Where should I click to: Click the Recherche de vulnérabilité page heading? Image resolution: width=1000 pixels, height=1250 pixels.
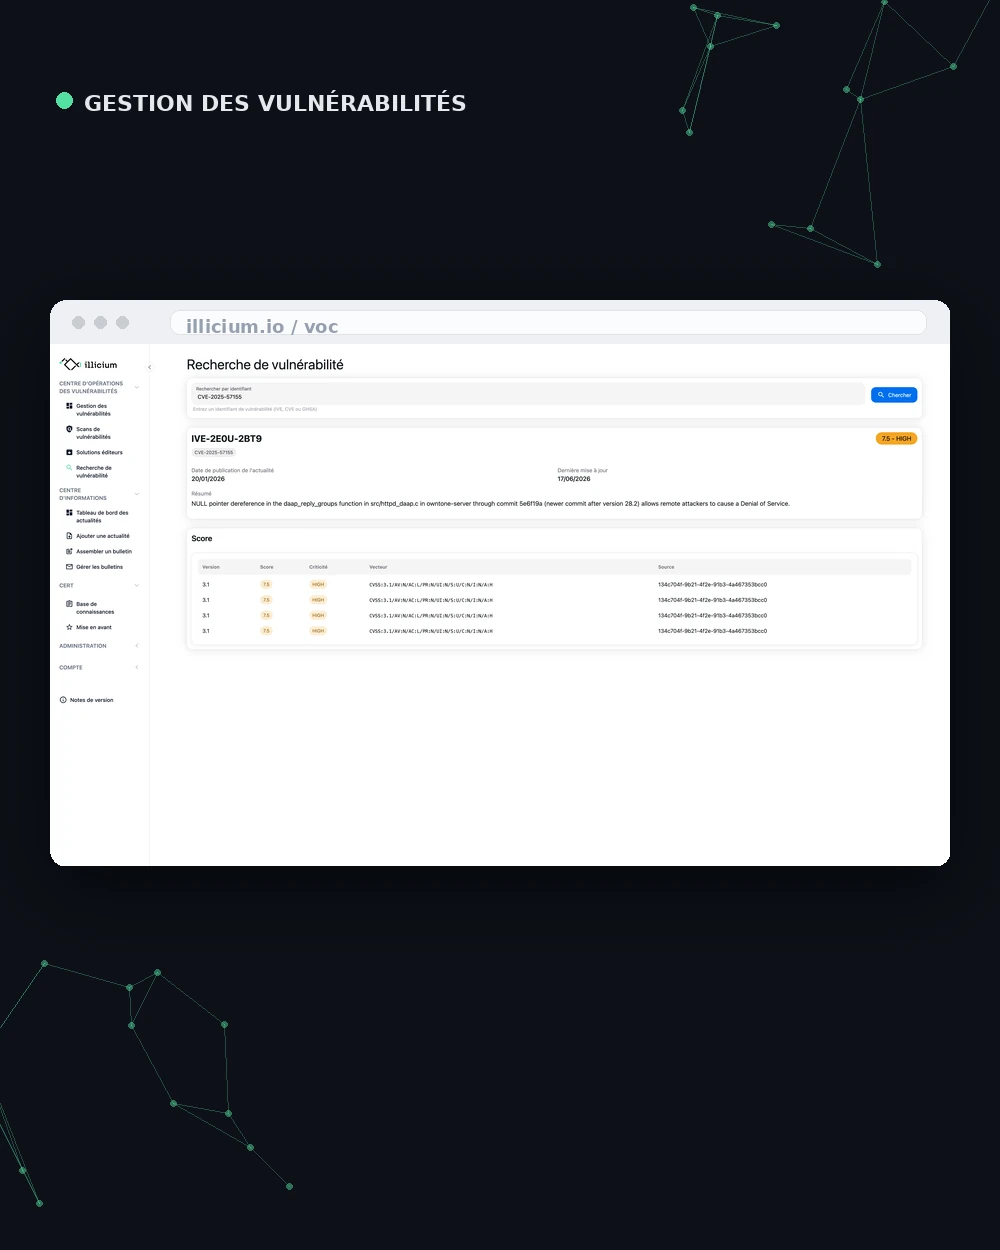pos(265,365)
